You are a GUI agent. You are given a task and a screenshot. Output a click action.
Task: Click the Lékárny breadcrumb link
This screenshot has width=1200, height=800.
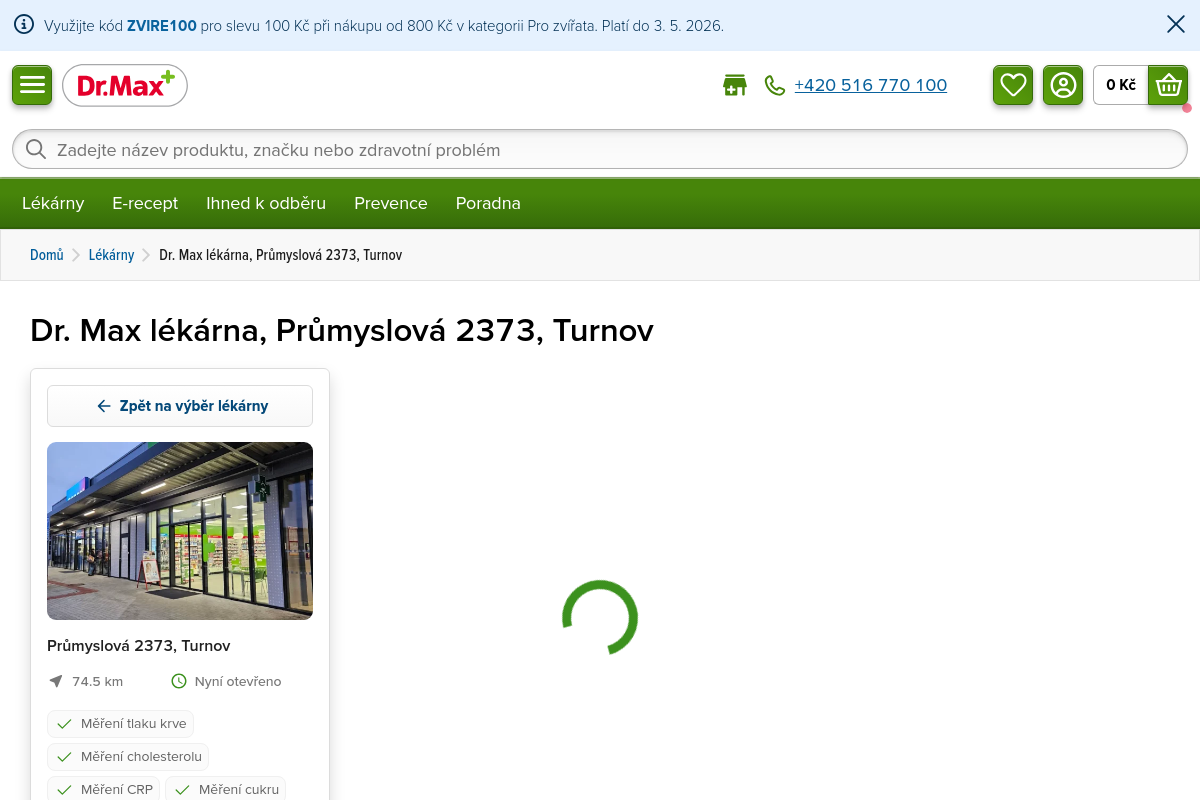point(111,255)
